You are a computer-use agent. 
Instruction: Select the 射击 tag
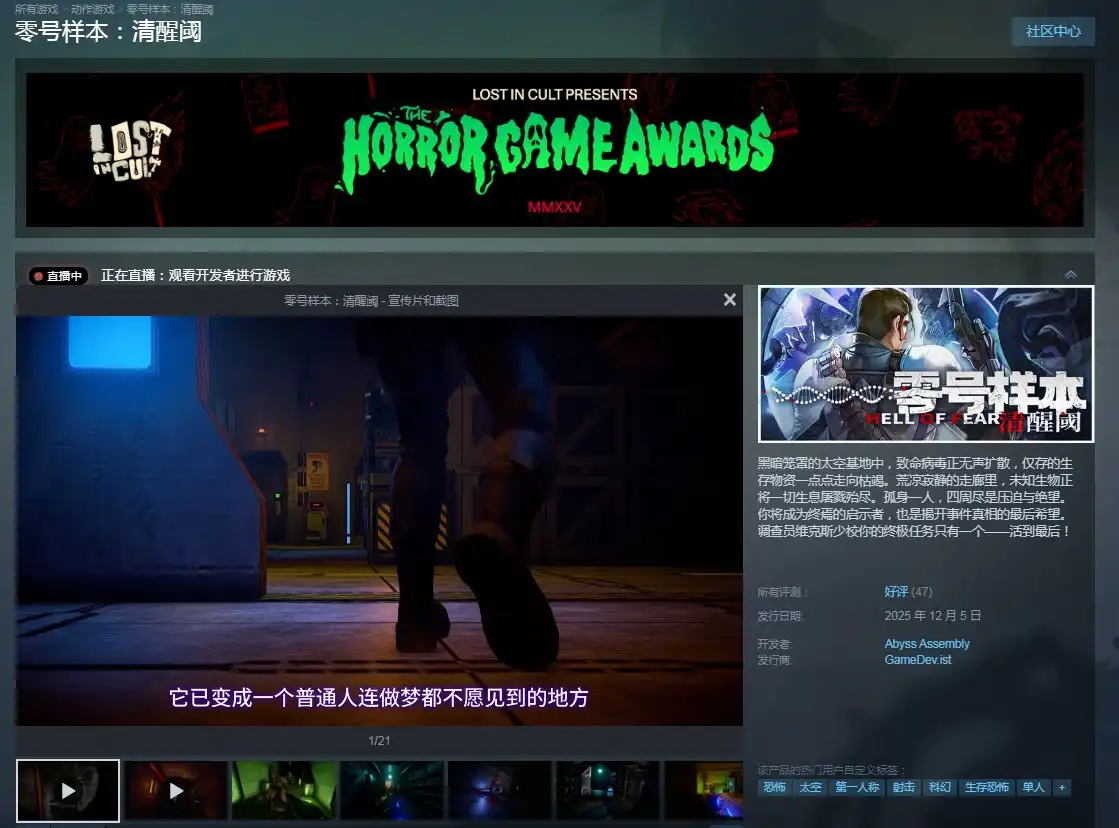pyautogui.click(x=903, y=787)
